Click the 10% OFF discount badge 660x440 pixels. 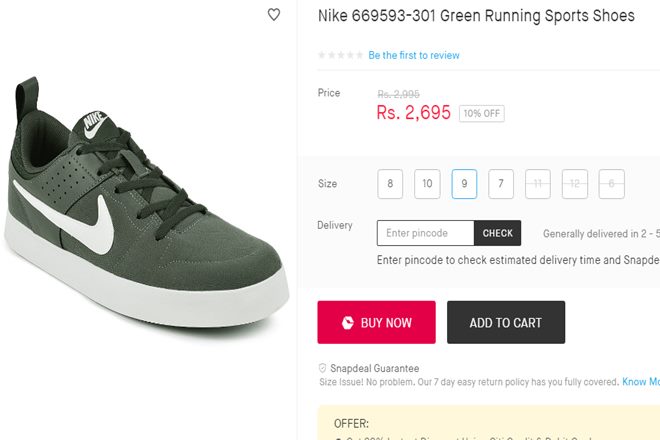click(481, 113)
